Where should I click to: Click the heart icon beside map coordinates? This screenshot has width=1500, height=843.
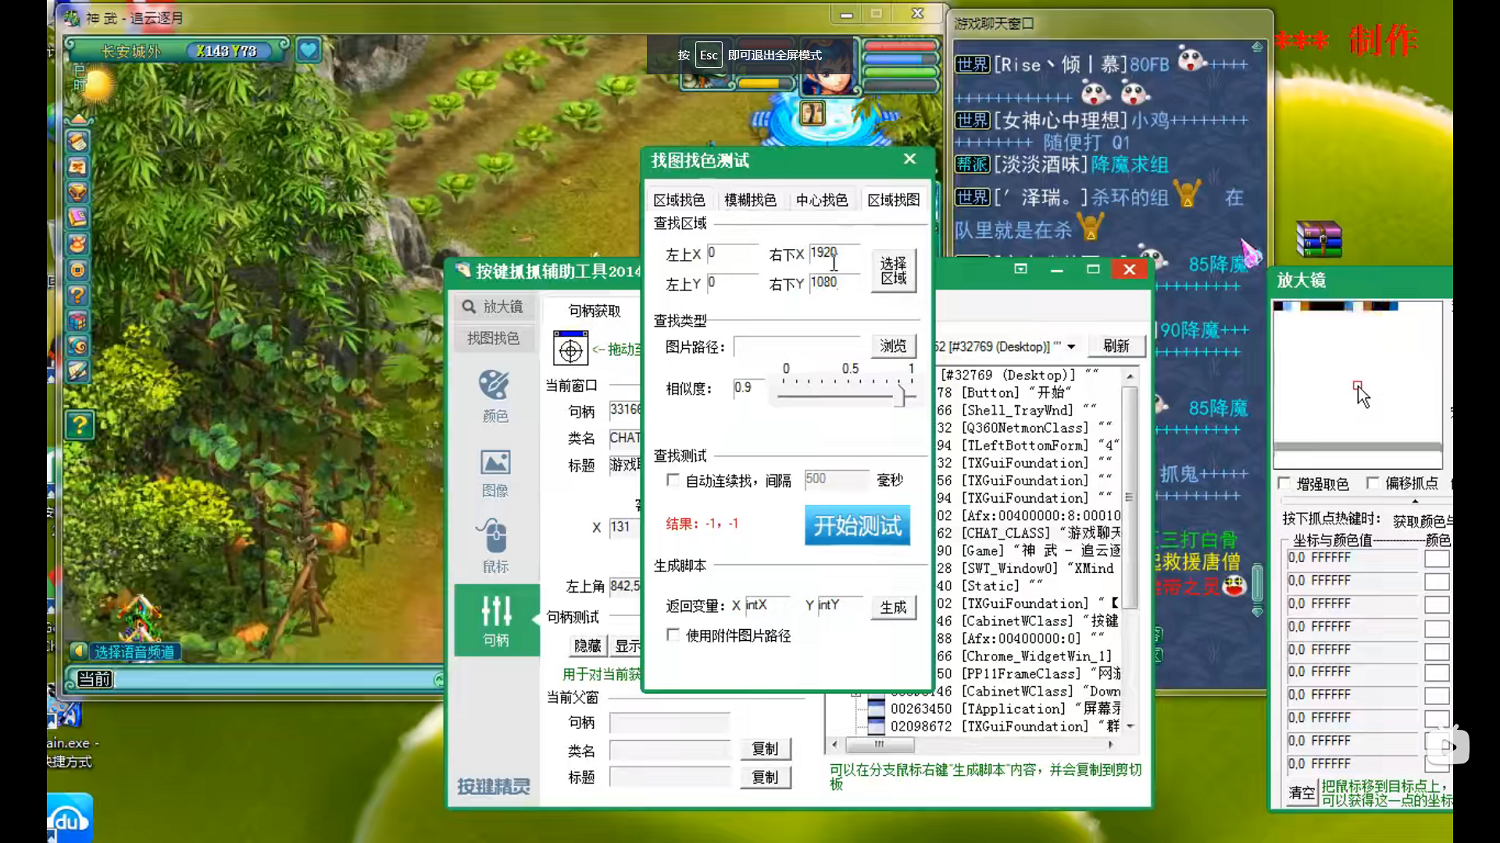click(x=308, y=49)
